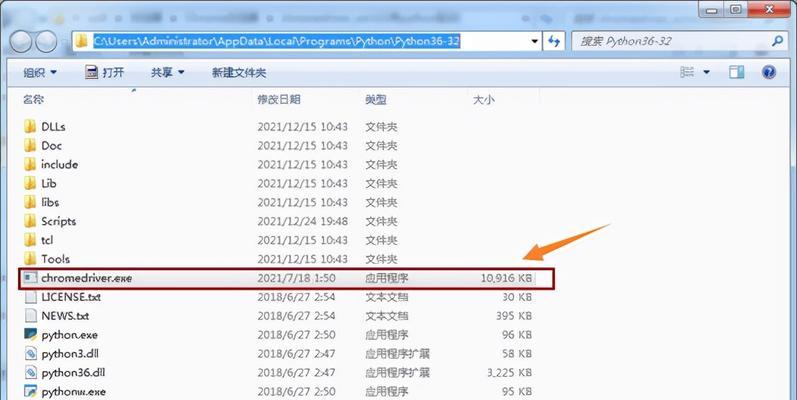Click the python36.dll file name
The image size is (797, 400).
coord(73,373)
